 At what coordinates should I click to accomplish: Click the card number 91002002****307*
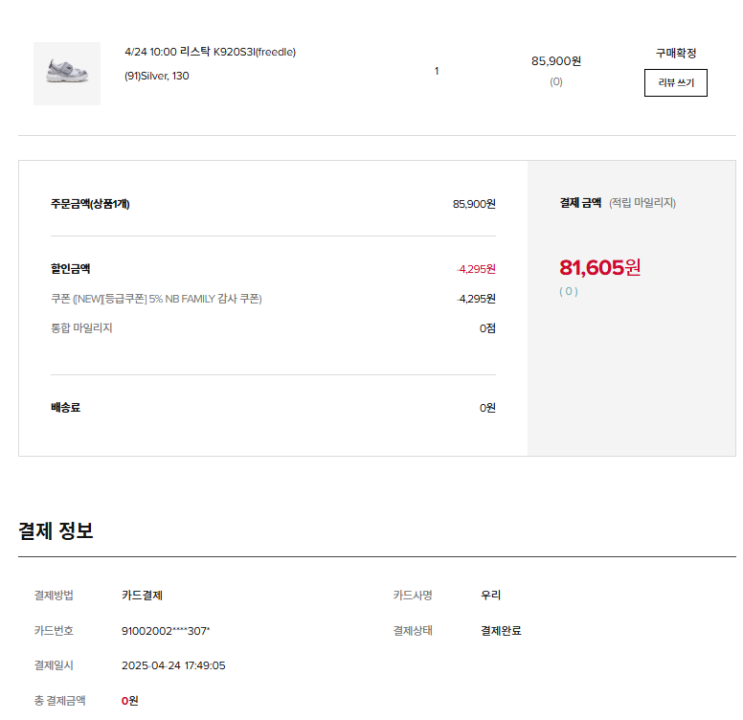pos(166,631)
